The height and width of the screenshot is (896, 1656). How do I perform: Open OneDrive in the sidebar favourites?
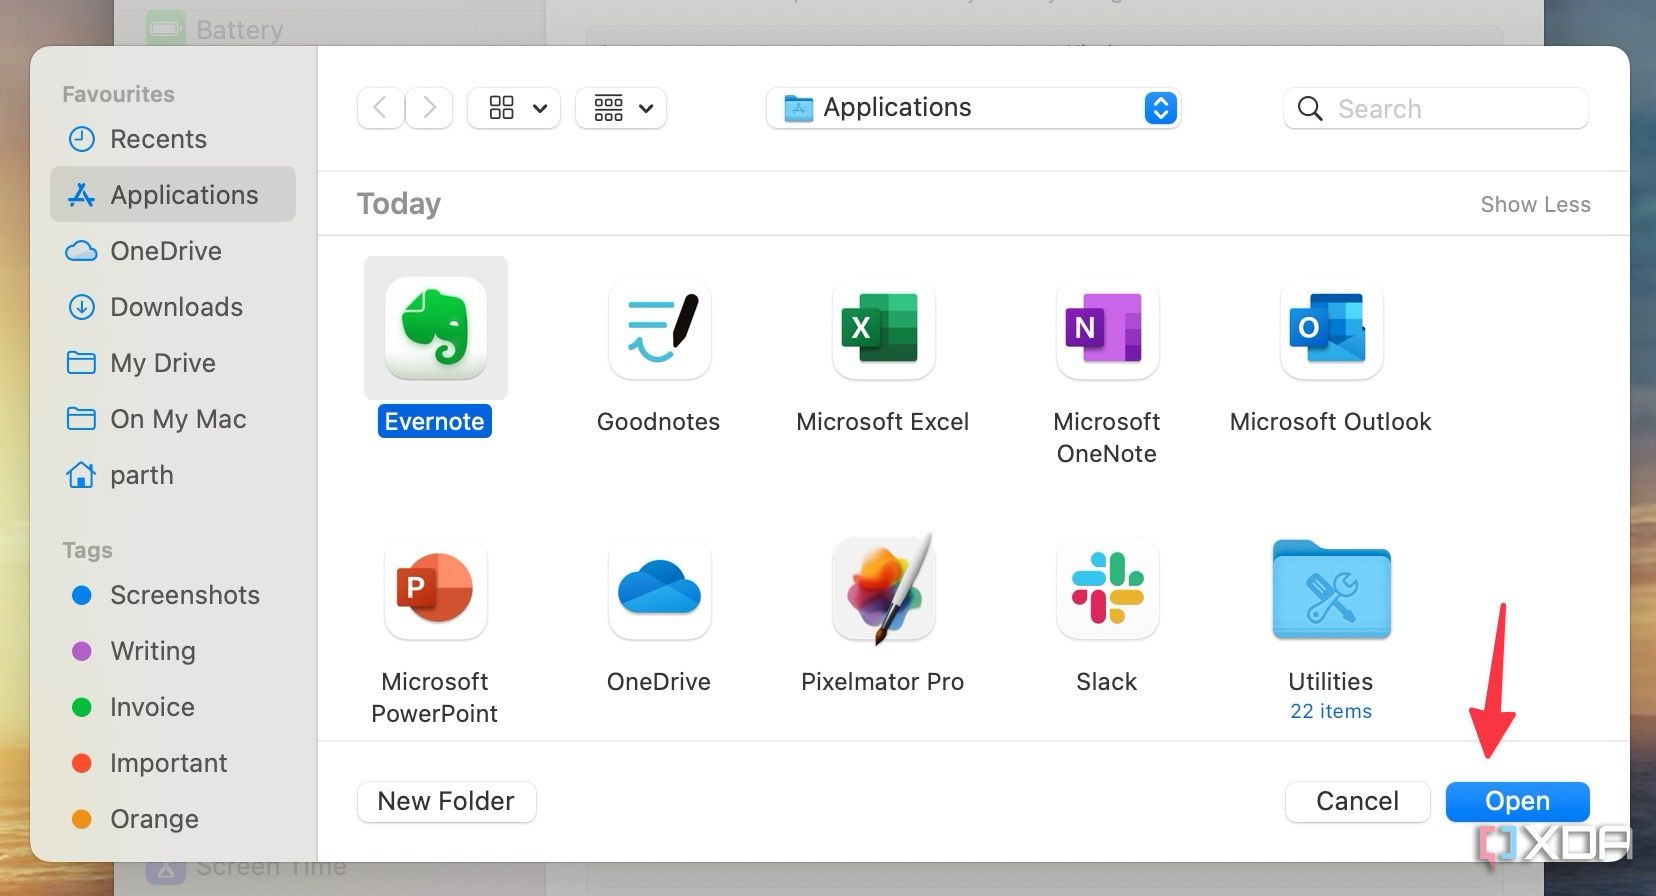pos(173,251)
